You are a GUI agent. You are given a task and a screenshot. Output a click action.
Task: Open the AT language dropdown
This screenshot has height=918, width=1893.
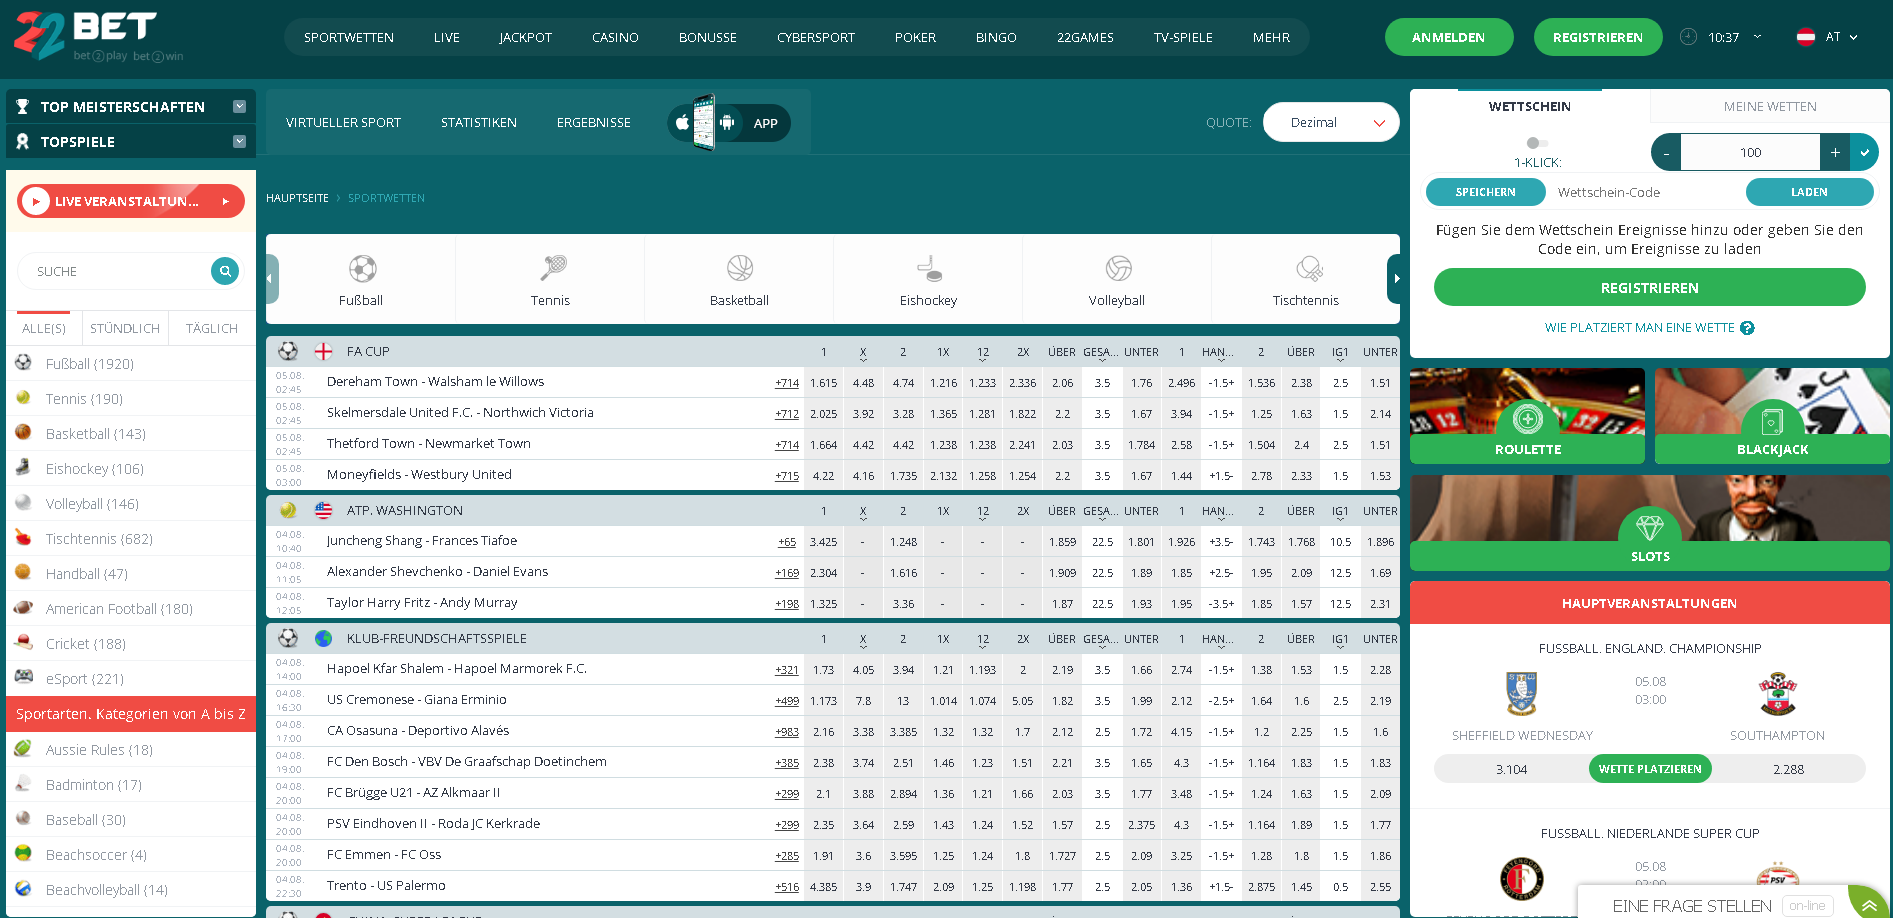1829,37
